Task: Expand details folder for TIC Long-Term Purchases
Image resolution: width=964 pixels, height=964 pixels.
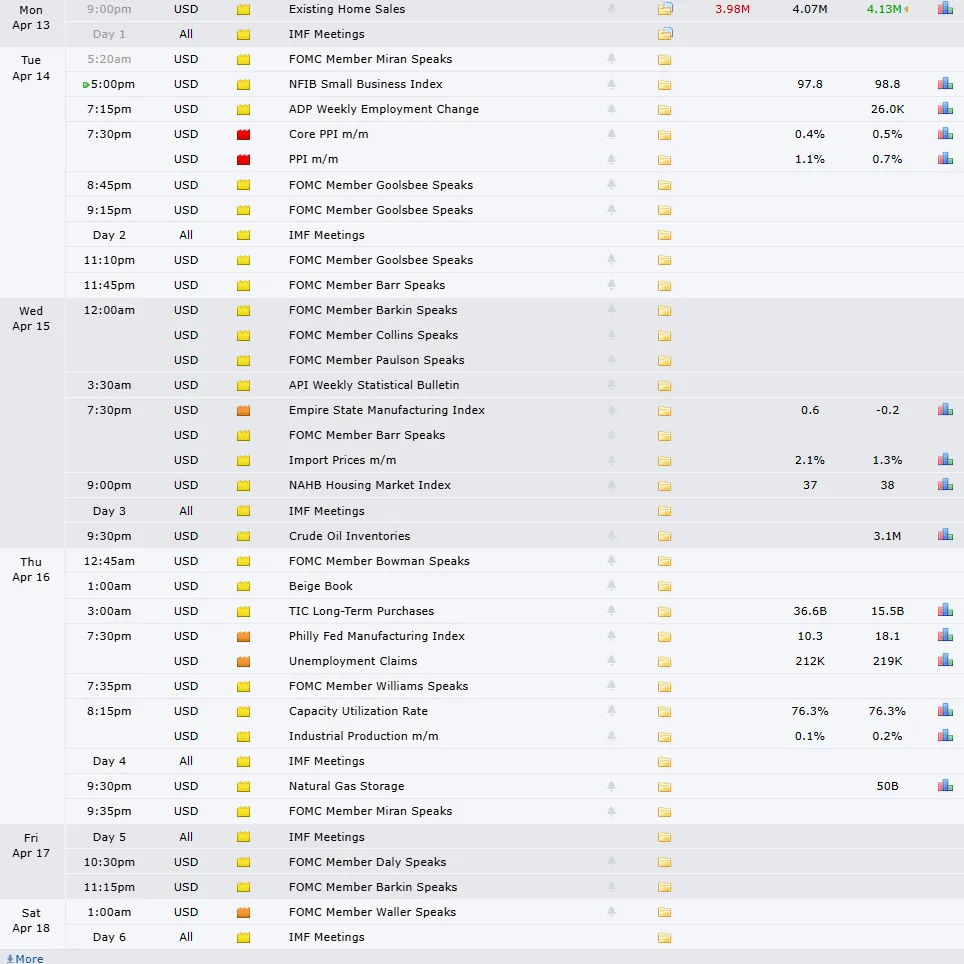Action: click(x=664, y=612)
